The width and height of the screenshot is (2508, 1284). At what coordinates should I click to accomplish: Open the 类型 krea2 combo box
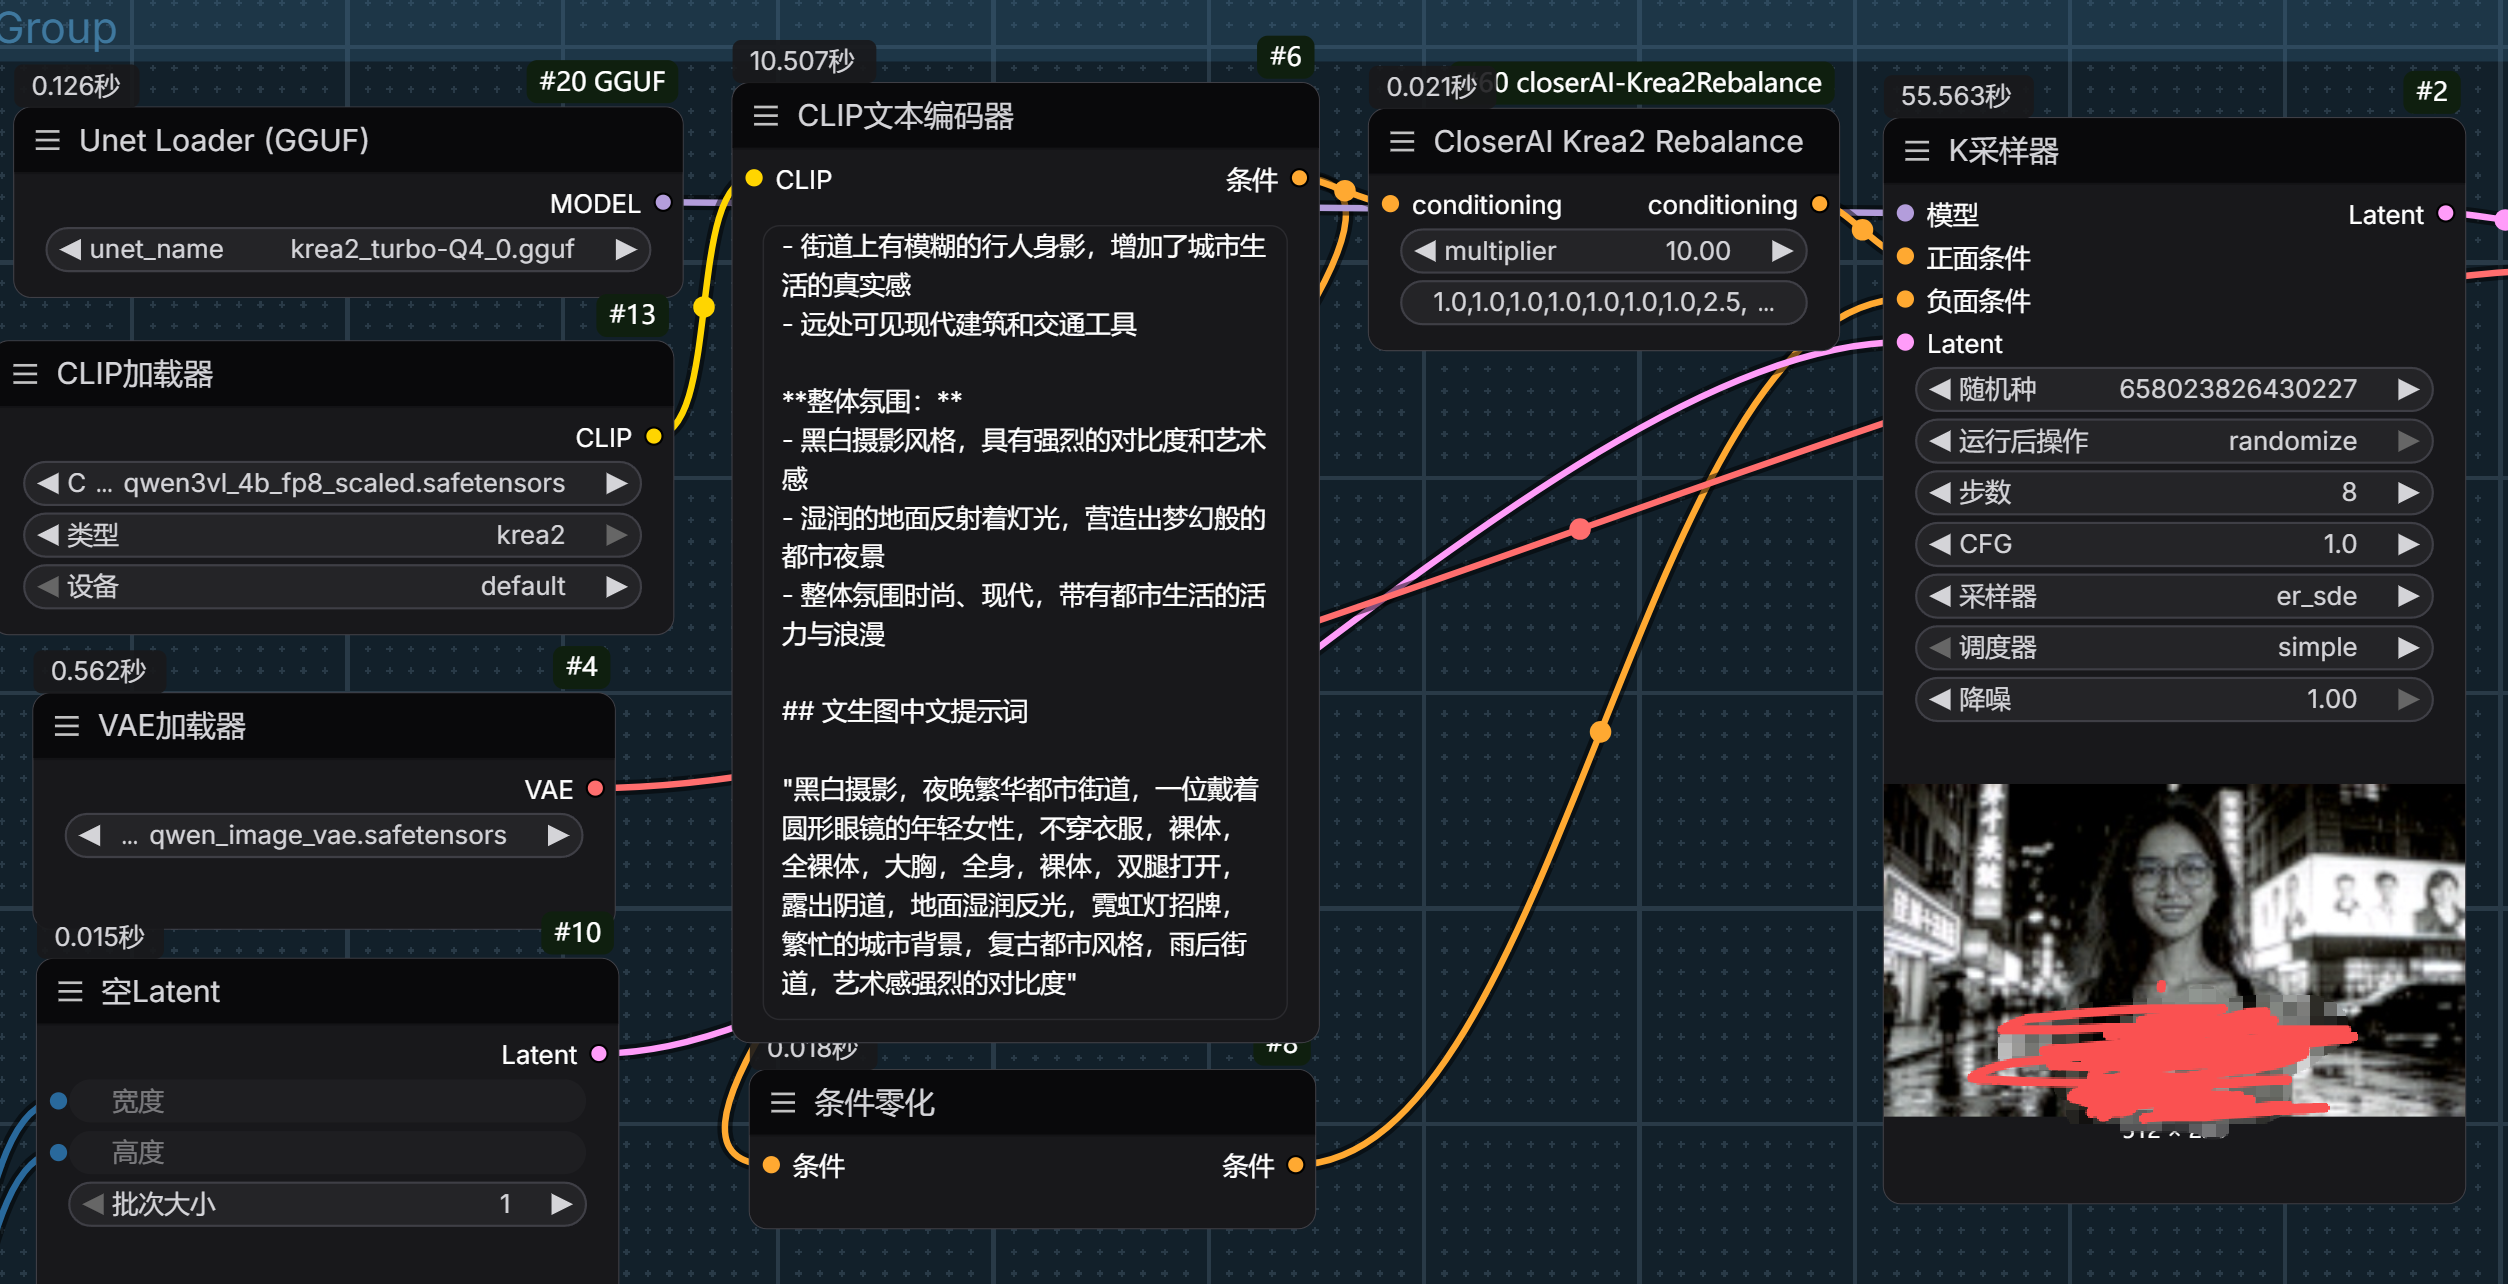pos(332,535)
